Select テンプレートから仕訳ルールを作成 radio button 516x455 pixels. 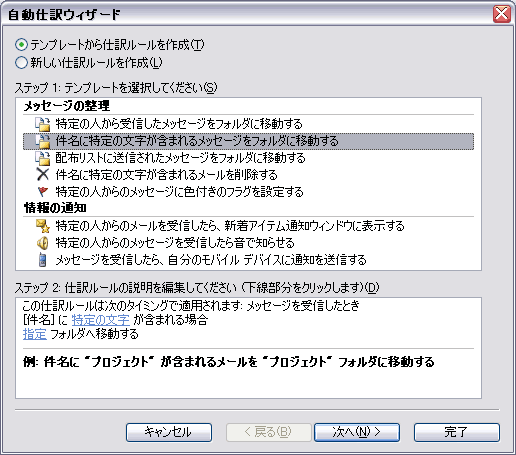pos(21,45)
